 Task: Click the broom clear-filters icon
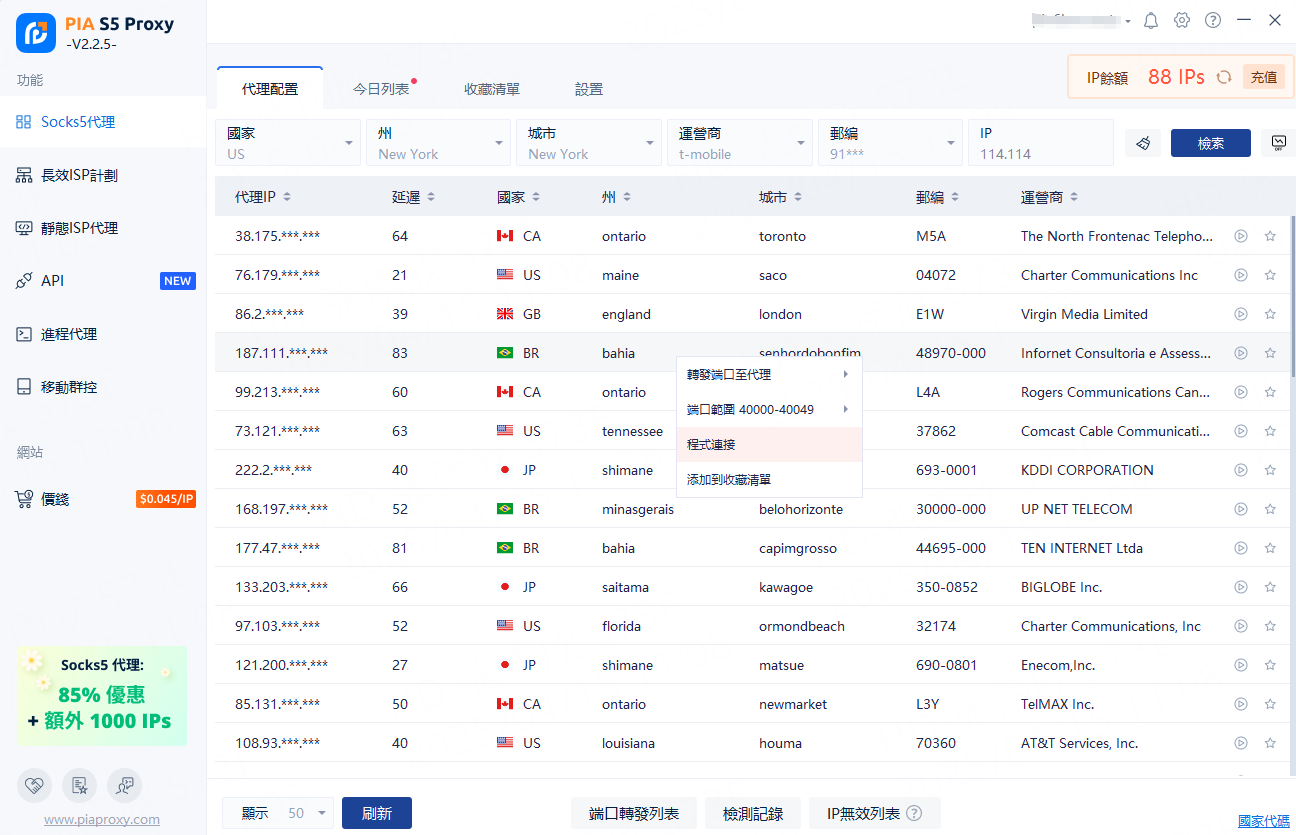(x=1143, y=143)
